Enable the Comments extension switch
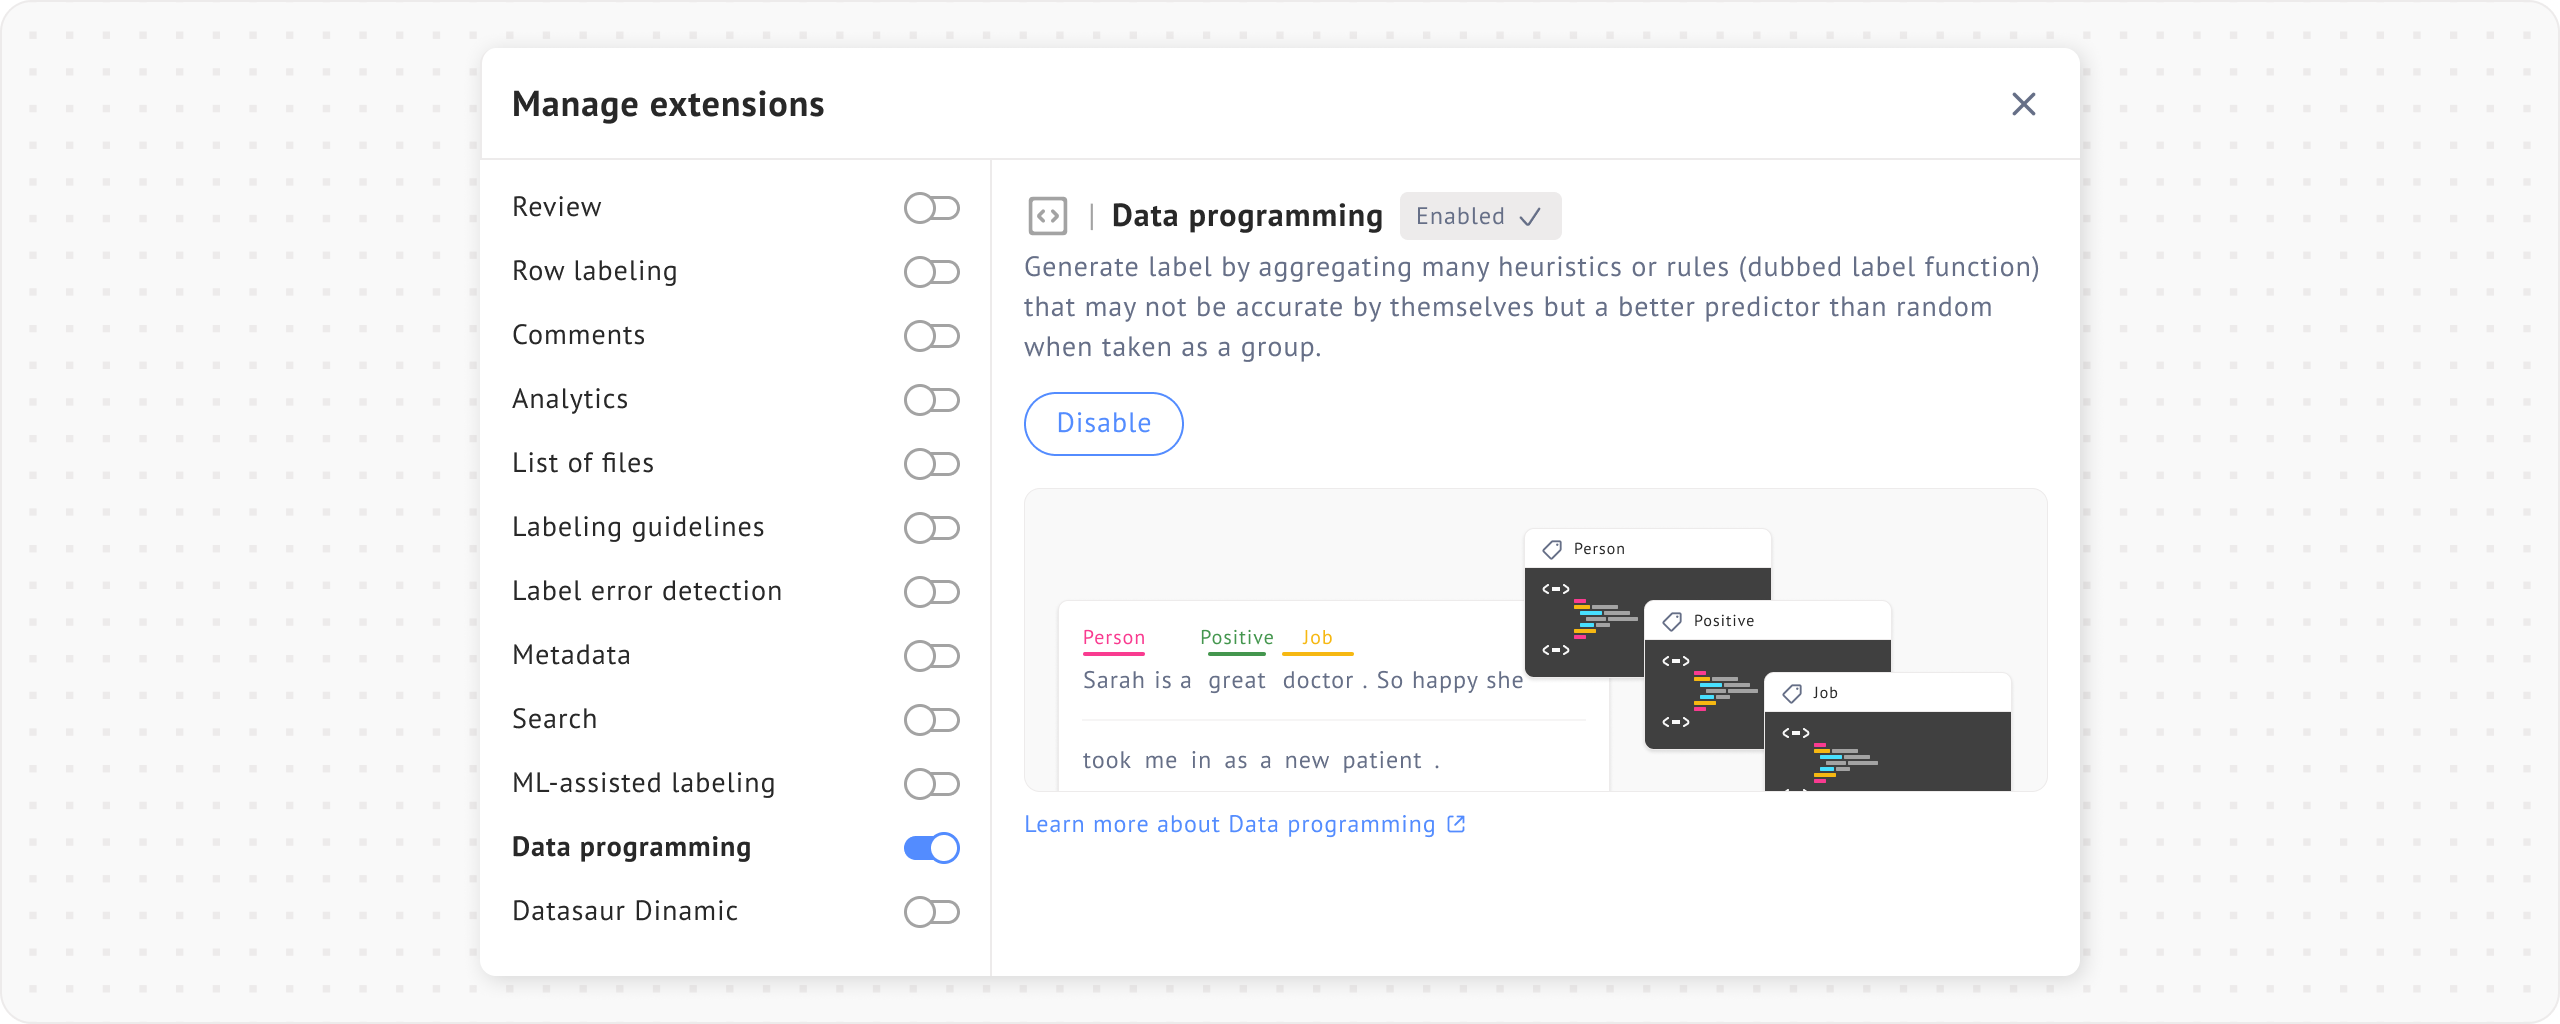Viewport: 2560px width, 1024px height. (x=931, y=336)
